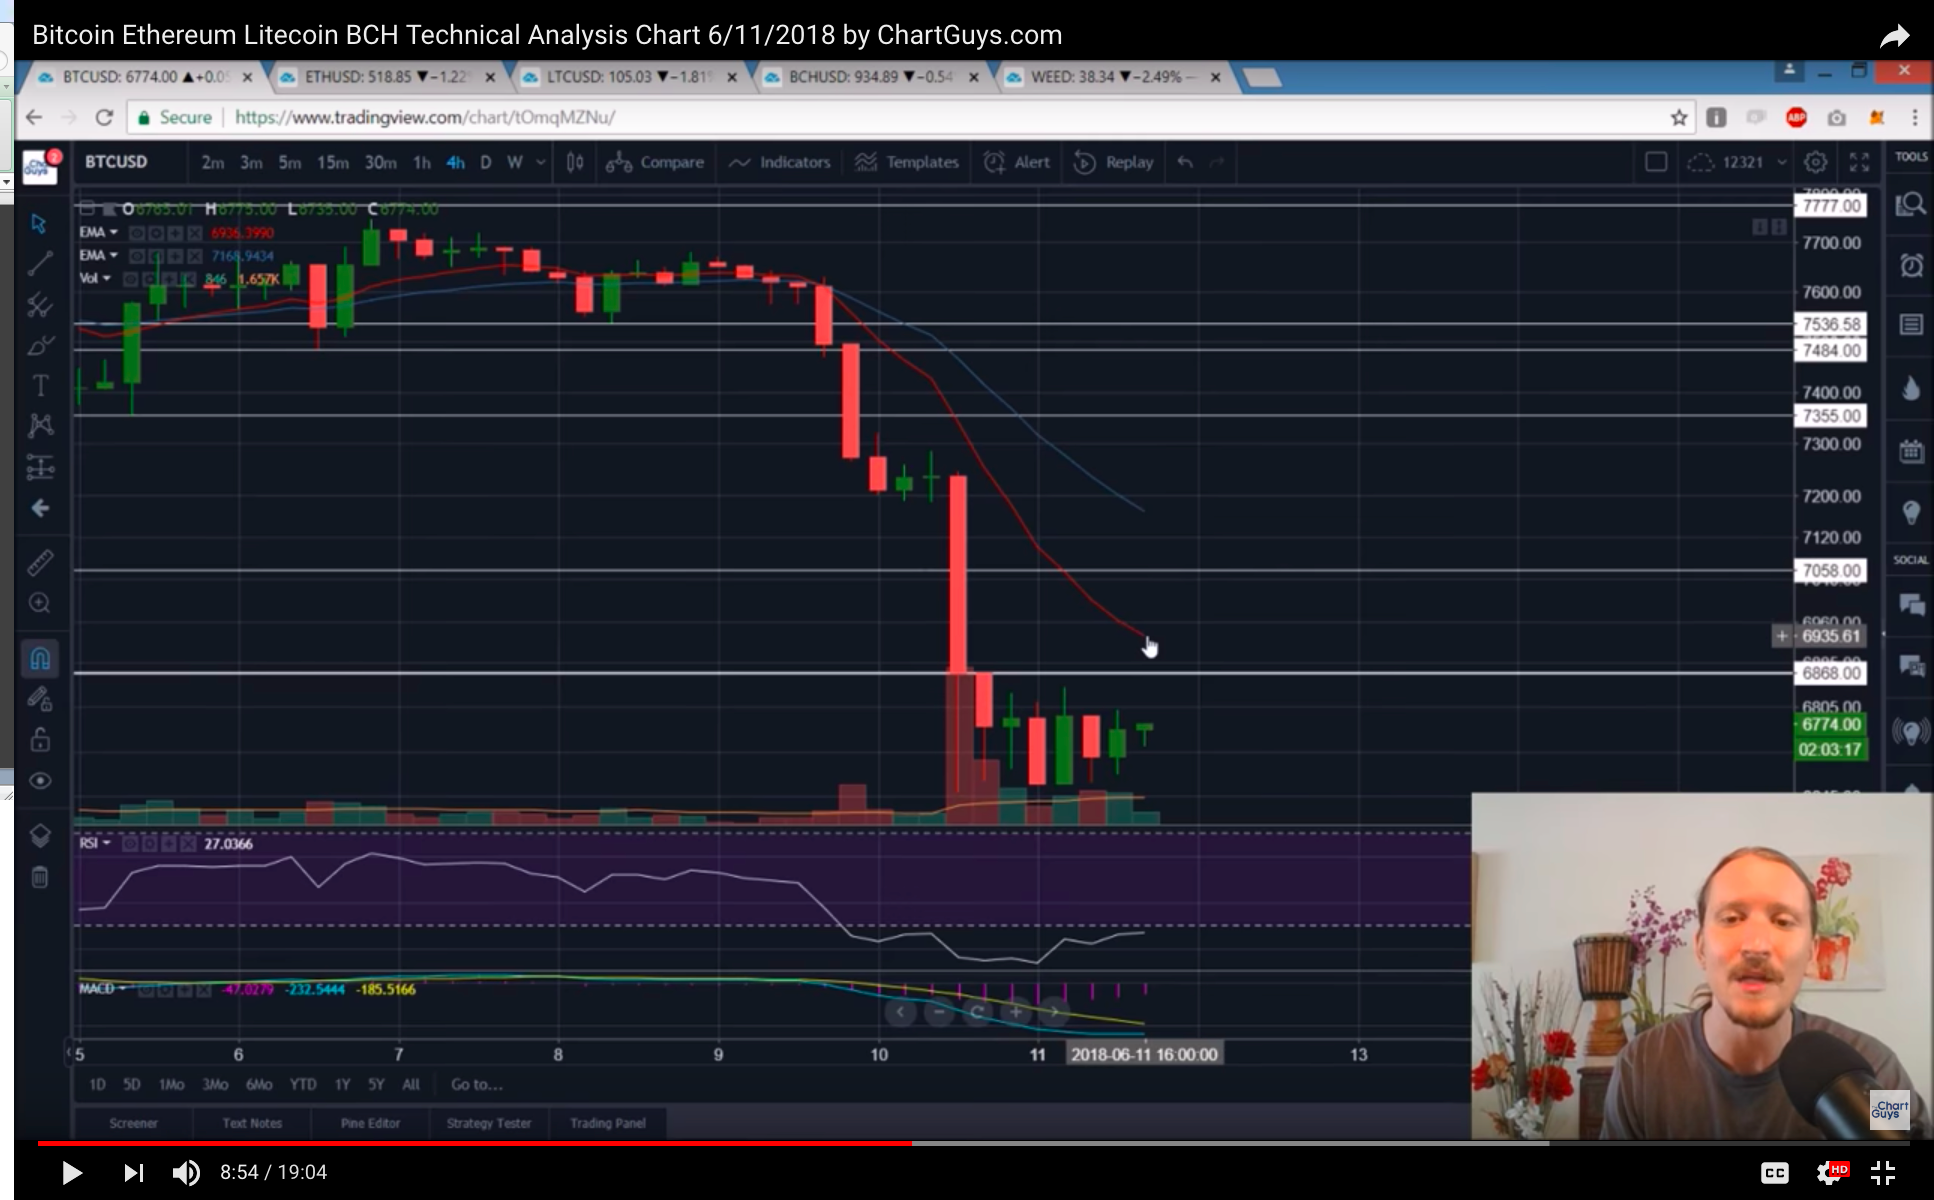Click the Go to... date button

477,1084
